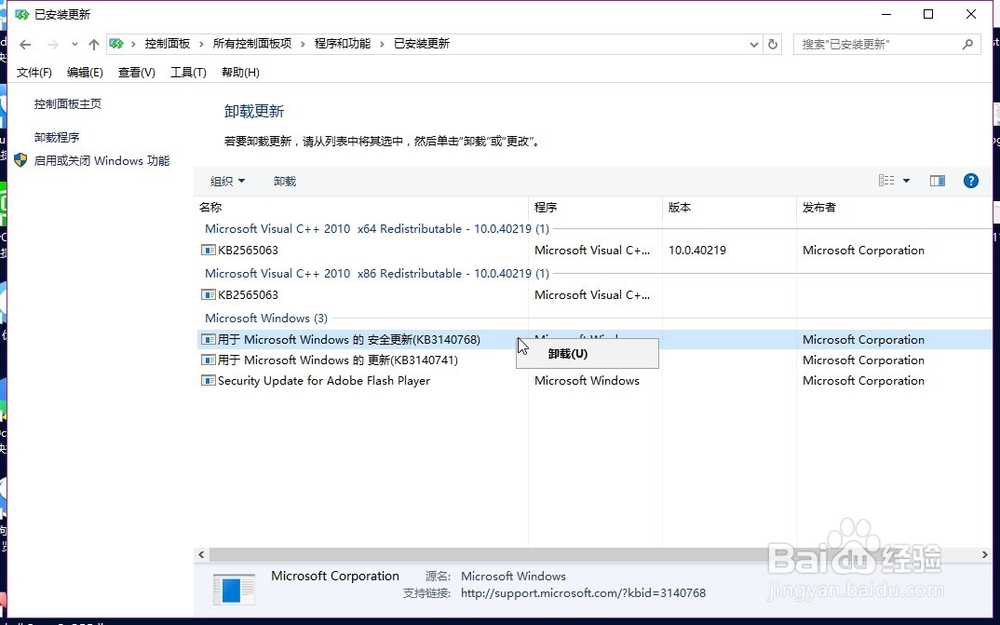Click Microsoft Windows program cell for Flash
The image size is (1000, 625).
pos(587,381)
